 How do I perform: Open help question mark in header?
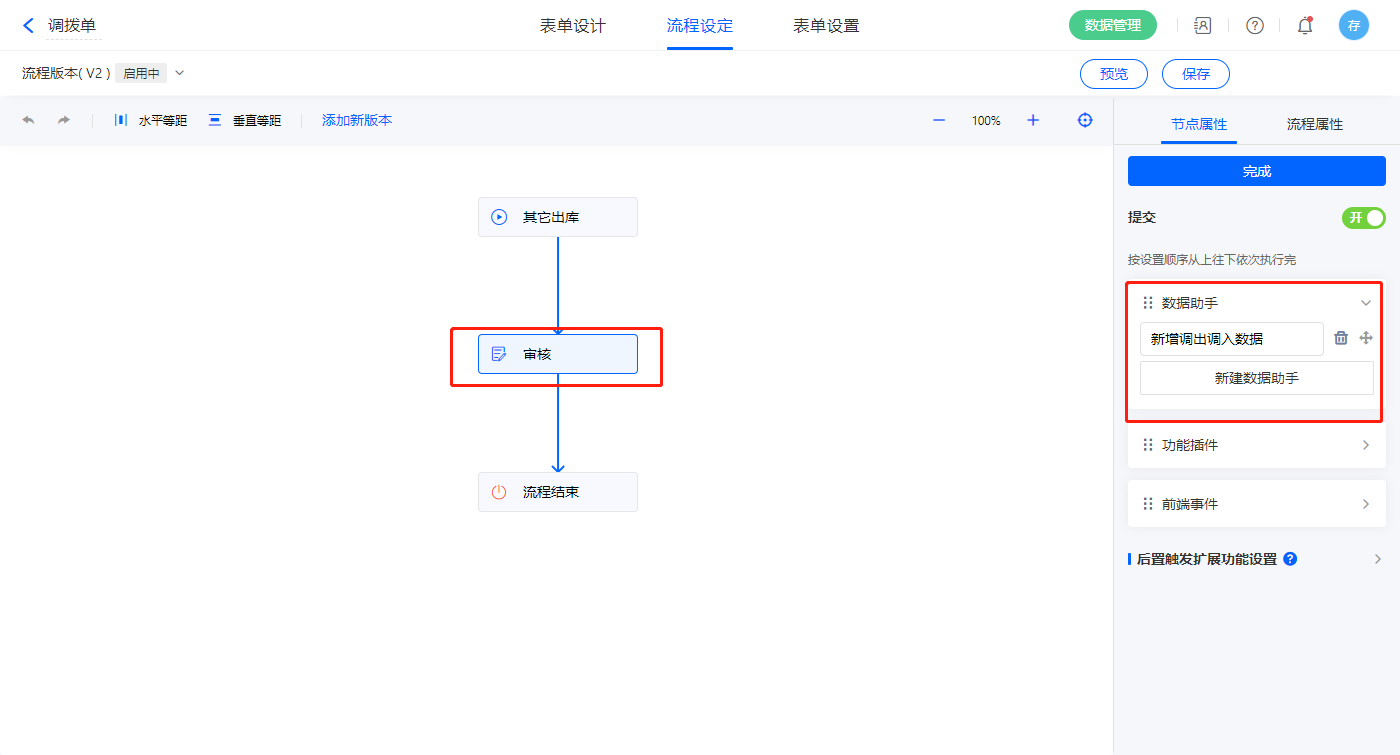1254,26
